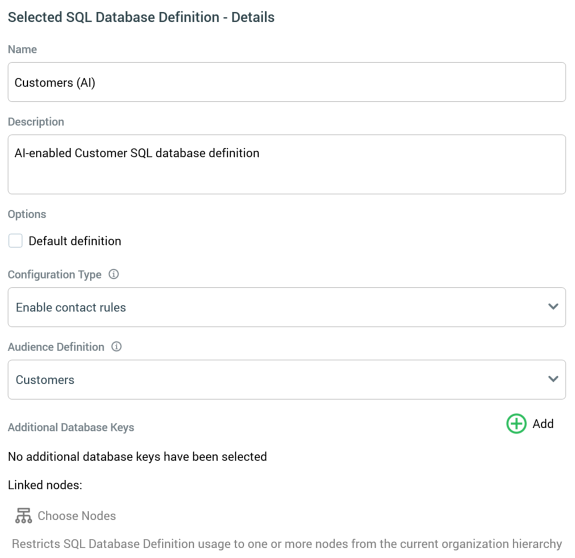This screenshot has height=558, width=575.
Task: Click the Configuration Type info icon
Action: (114, 274)
